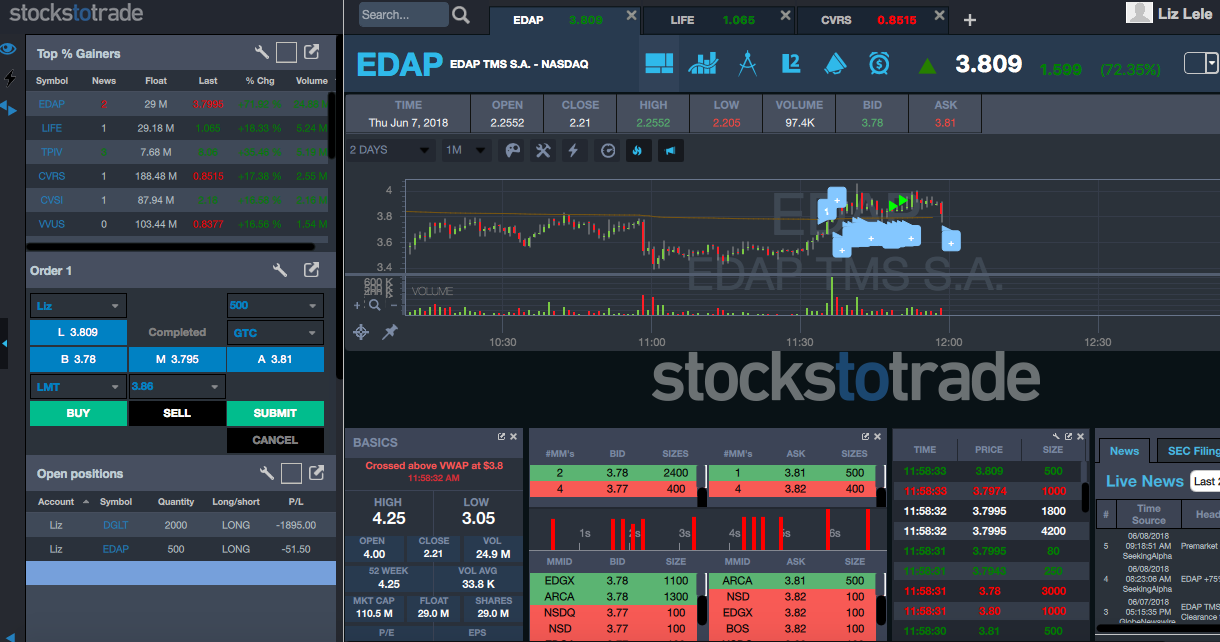Click the search magnifier icon
This screenshot has width=1220, height=642.
[x=461, y=15]
